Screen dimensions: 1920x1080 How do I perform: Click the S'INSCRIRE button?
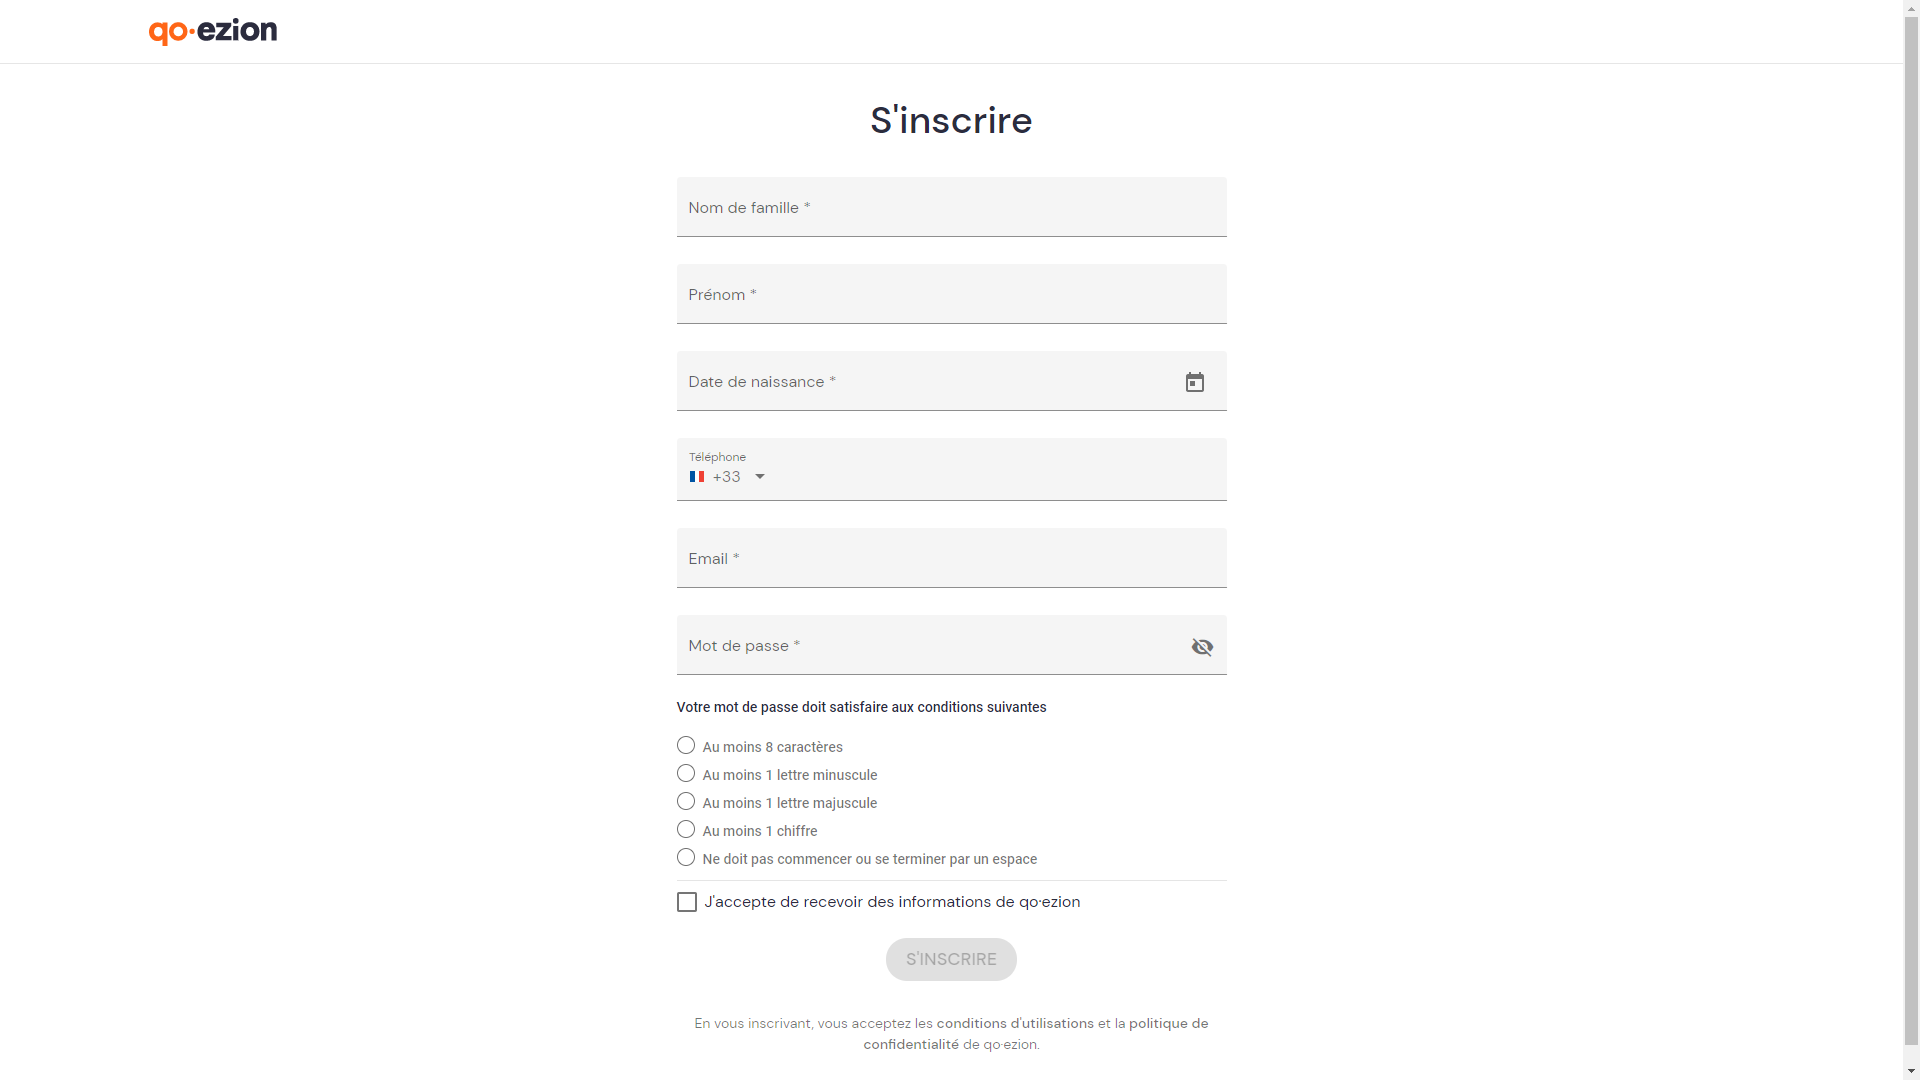tap(951, 959)
